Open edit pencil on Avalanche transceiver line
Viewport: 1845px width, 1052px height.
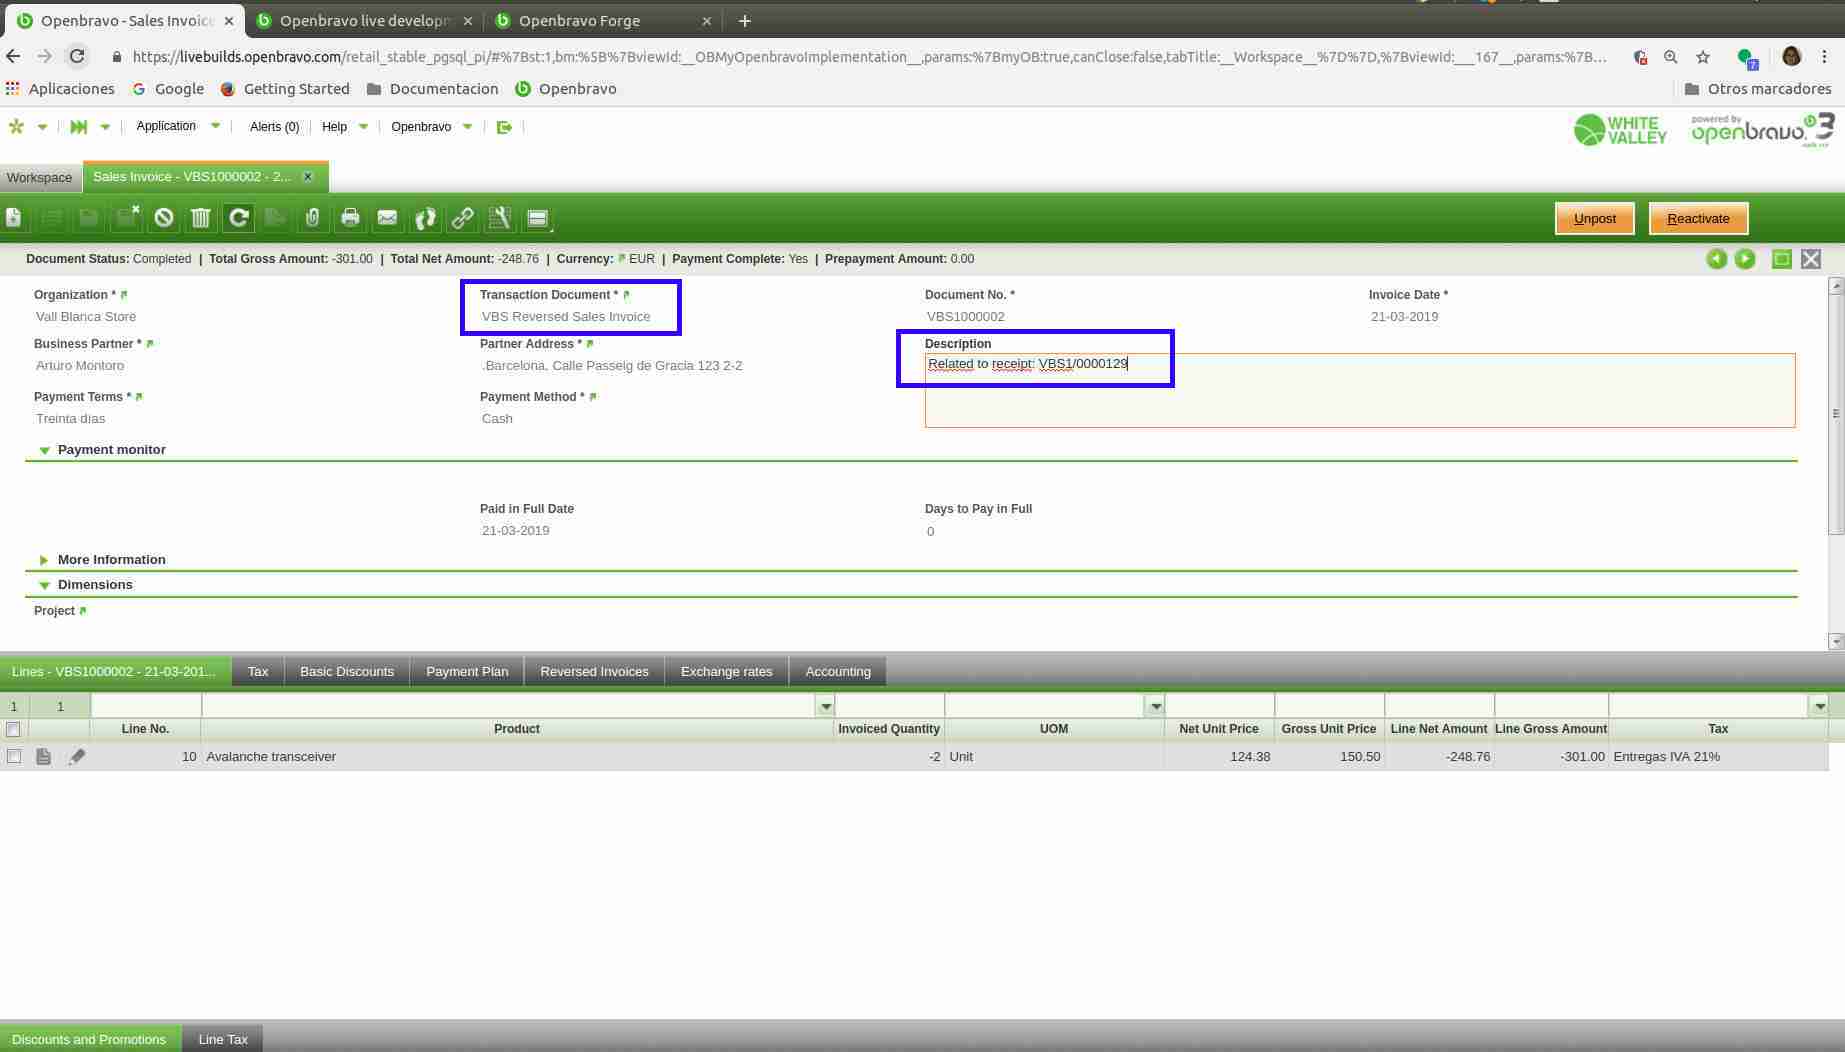click(x=77, y=757)
